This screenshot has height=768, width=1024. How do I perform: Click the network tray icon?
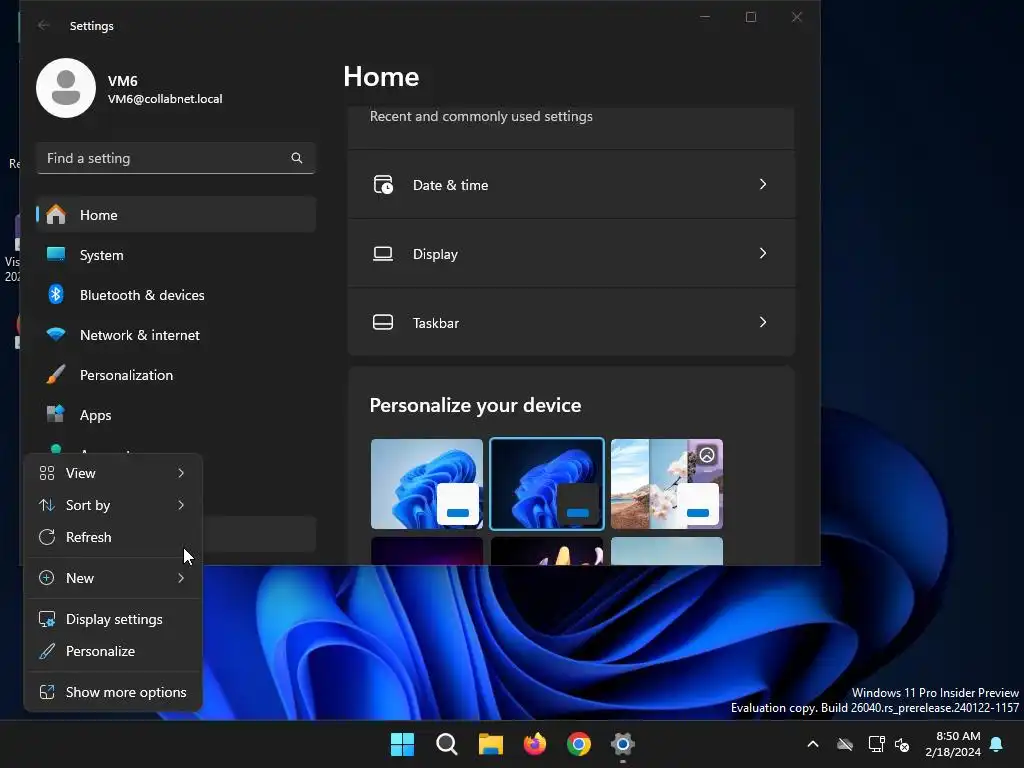[x=876, y=744]
